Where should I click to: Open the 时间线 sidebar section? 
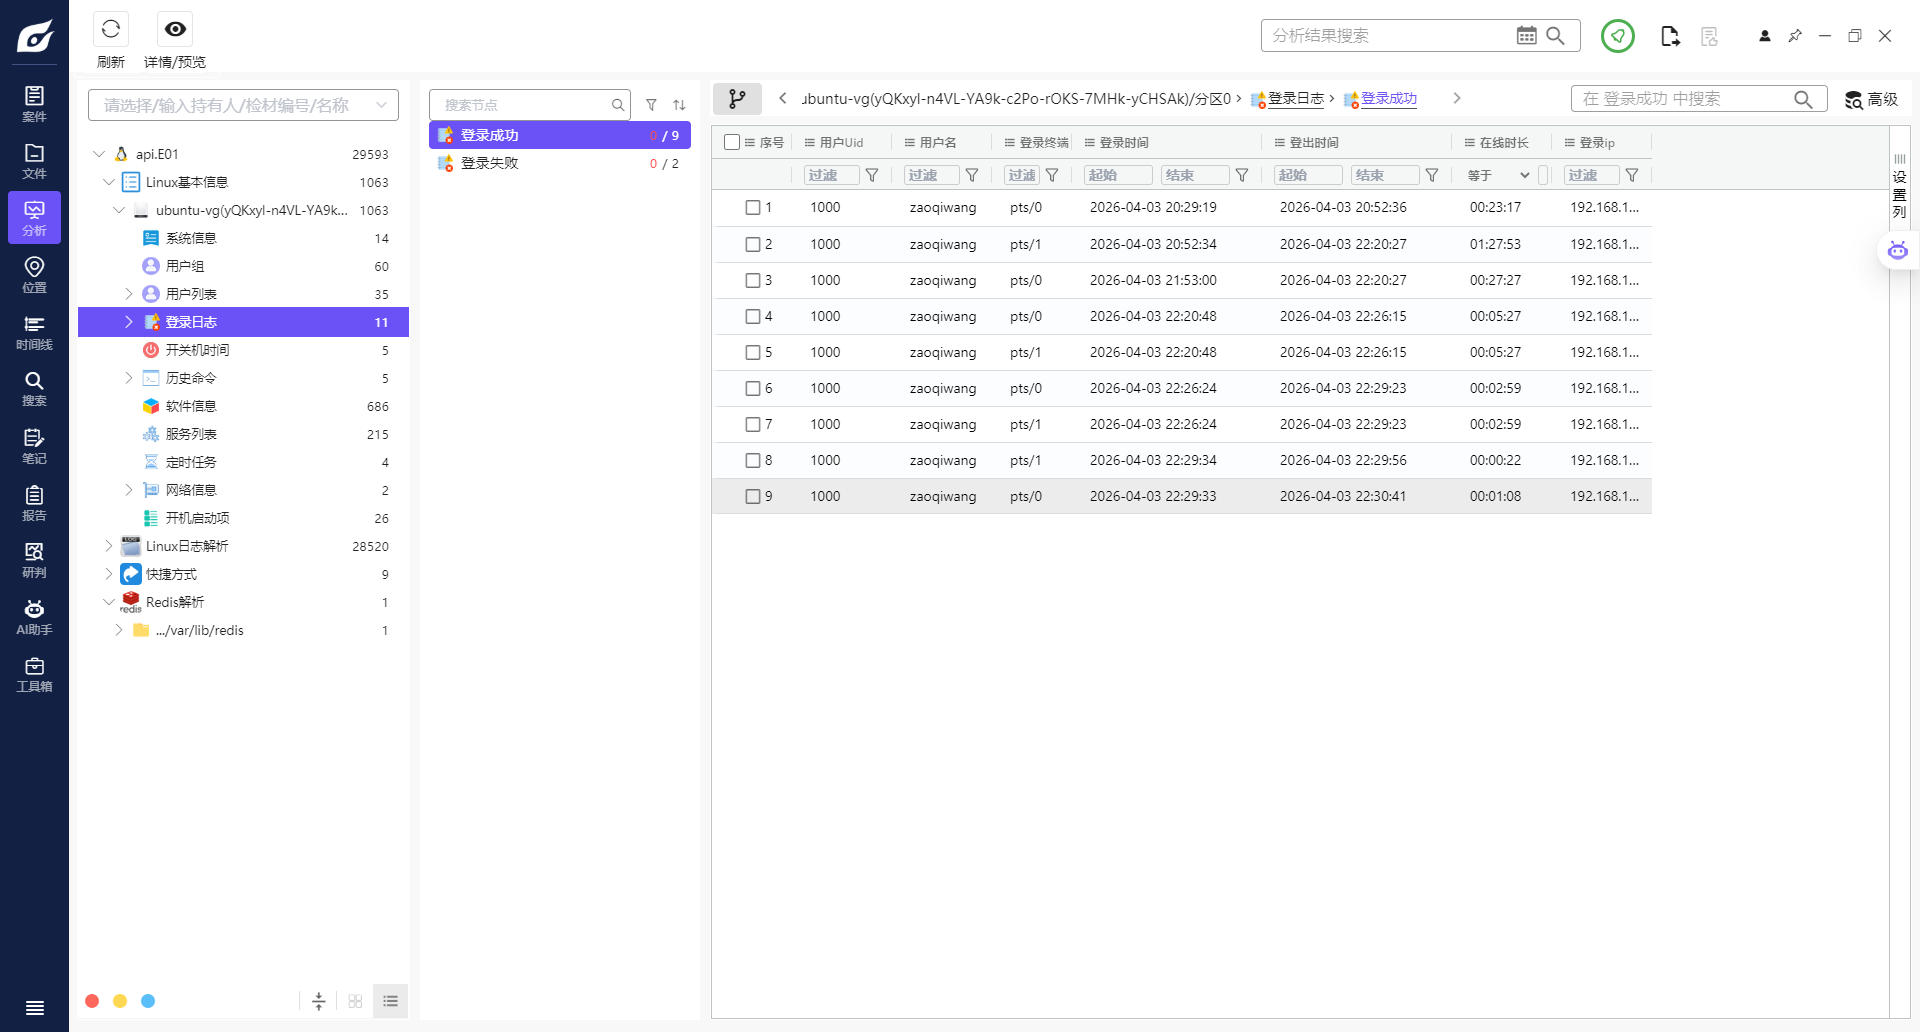(x=34, y=331)
